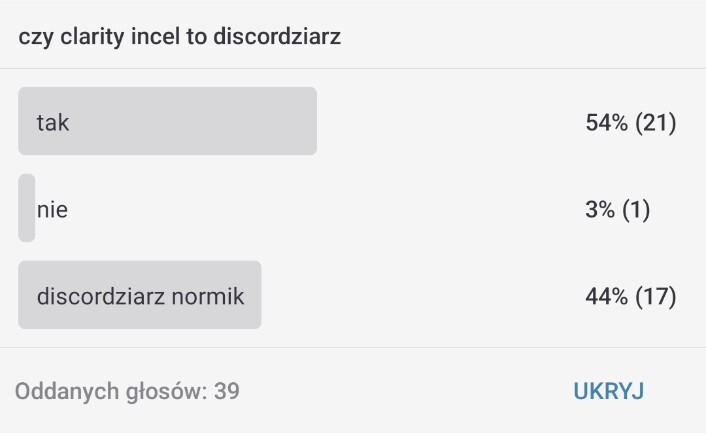The image size is (706, 444).
Task: Click the number 39 in total votes
Action: click(227, 391)
